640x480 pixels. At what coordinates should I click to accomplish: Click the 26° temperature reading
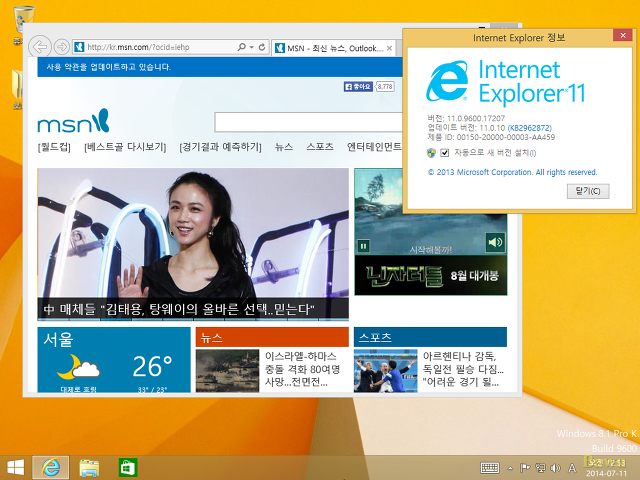[152, 366]
